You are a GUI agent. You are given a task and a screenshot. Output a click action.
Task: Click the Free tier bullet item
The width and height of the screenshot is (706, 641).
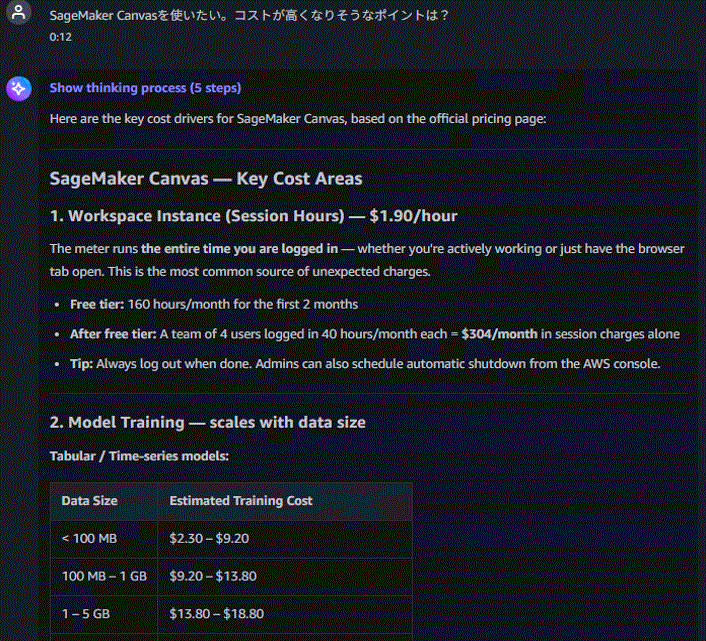click(214, 304)
